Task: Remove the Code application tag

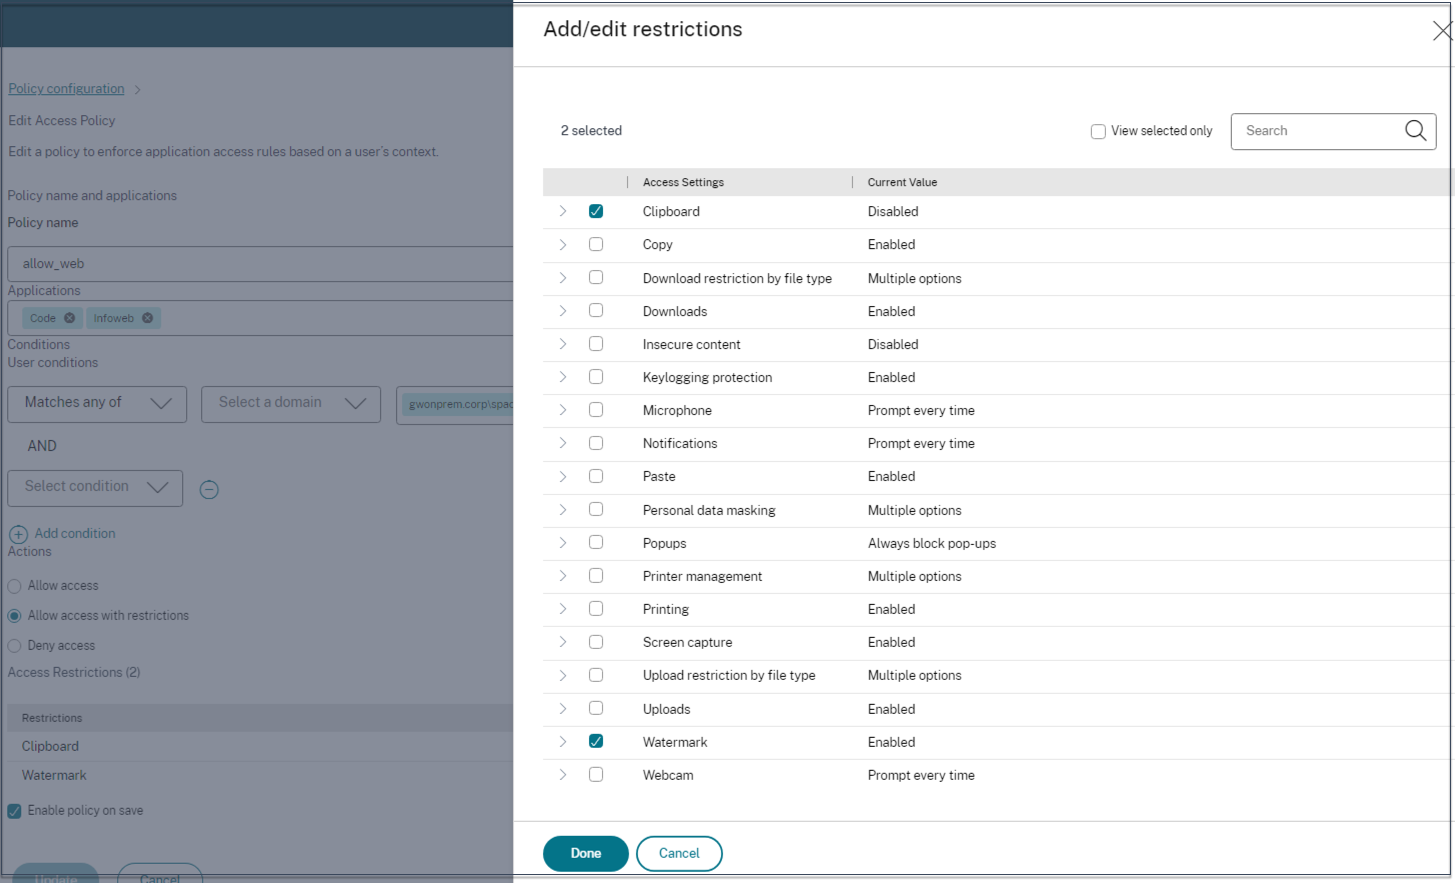Action: pos(69,318)
